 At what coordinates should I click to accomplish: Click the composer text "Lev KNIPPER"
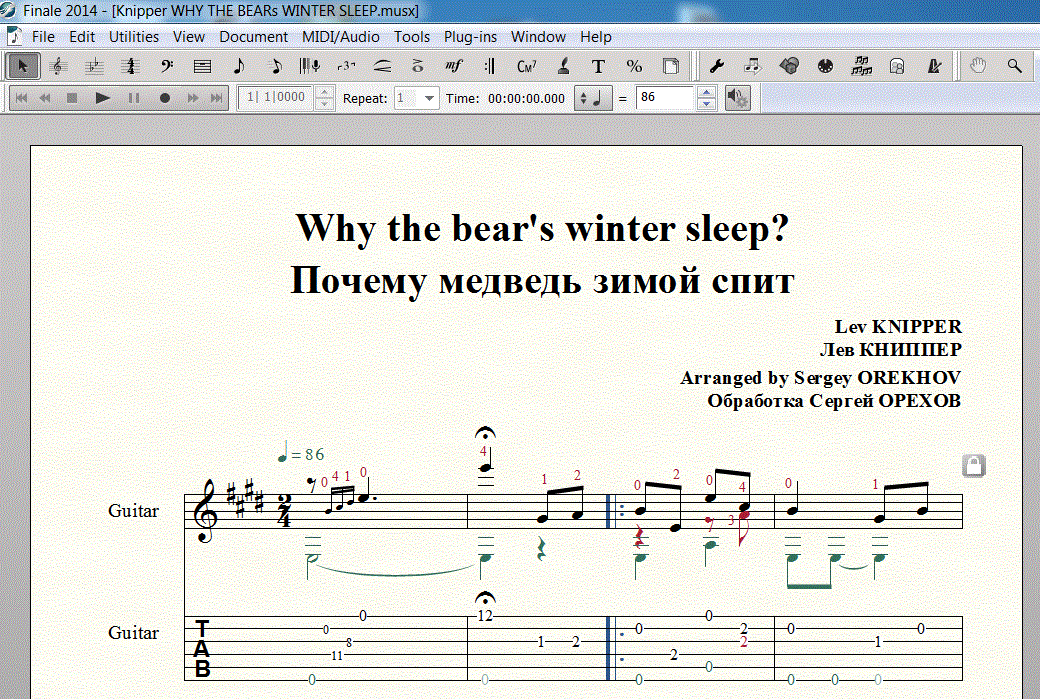pyautogui.click(x=898, y=327)
